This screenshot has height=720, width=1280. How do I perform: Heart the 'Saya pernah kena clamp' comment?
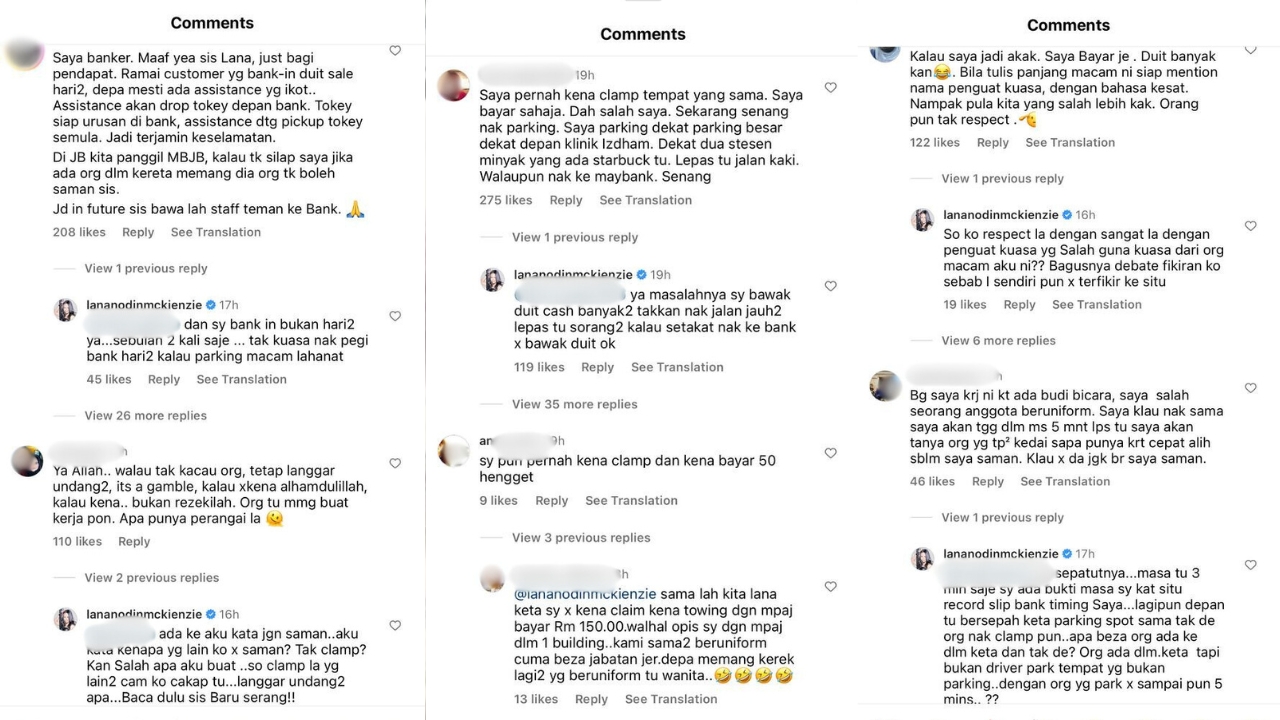(830, 88)
